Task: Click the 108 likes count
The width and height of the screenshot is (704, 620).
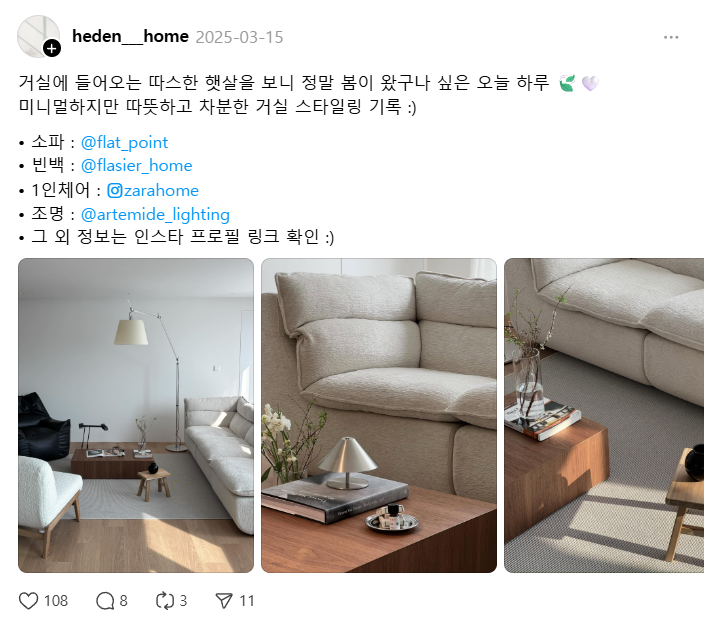Action: [56, 601]
